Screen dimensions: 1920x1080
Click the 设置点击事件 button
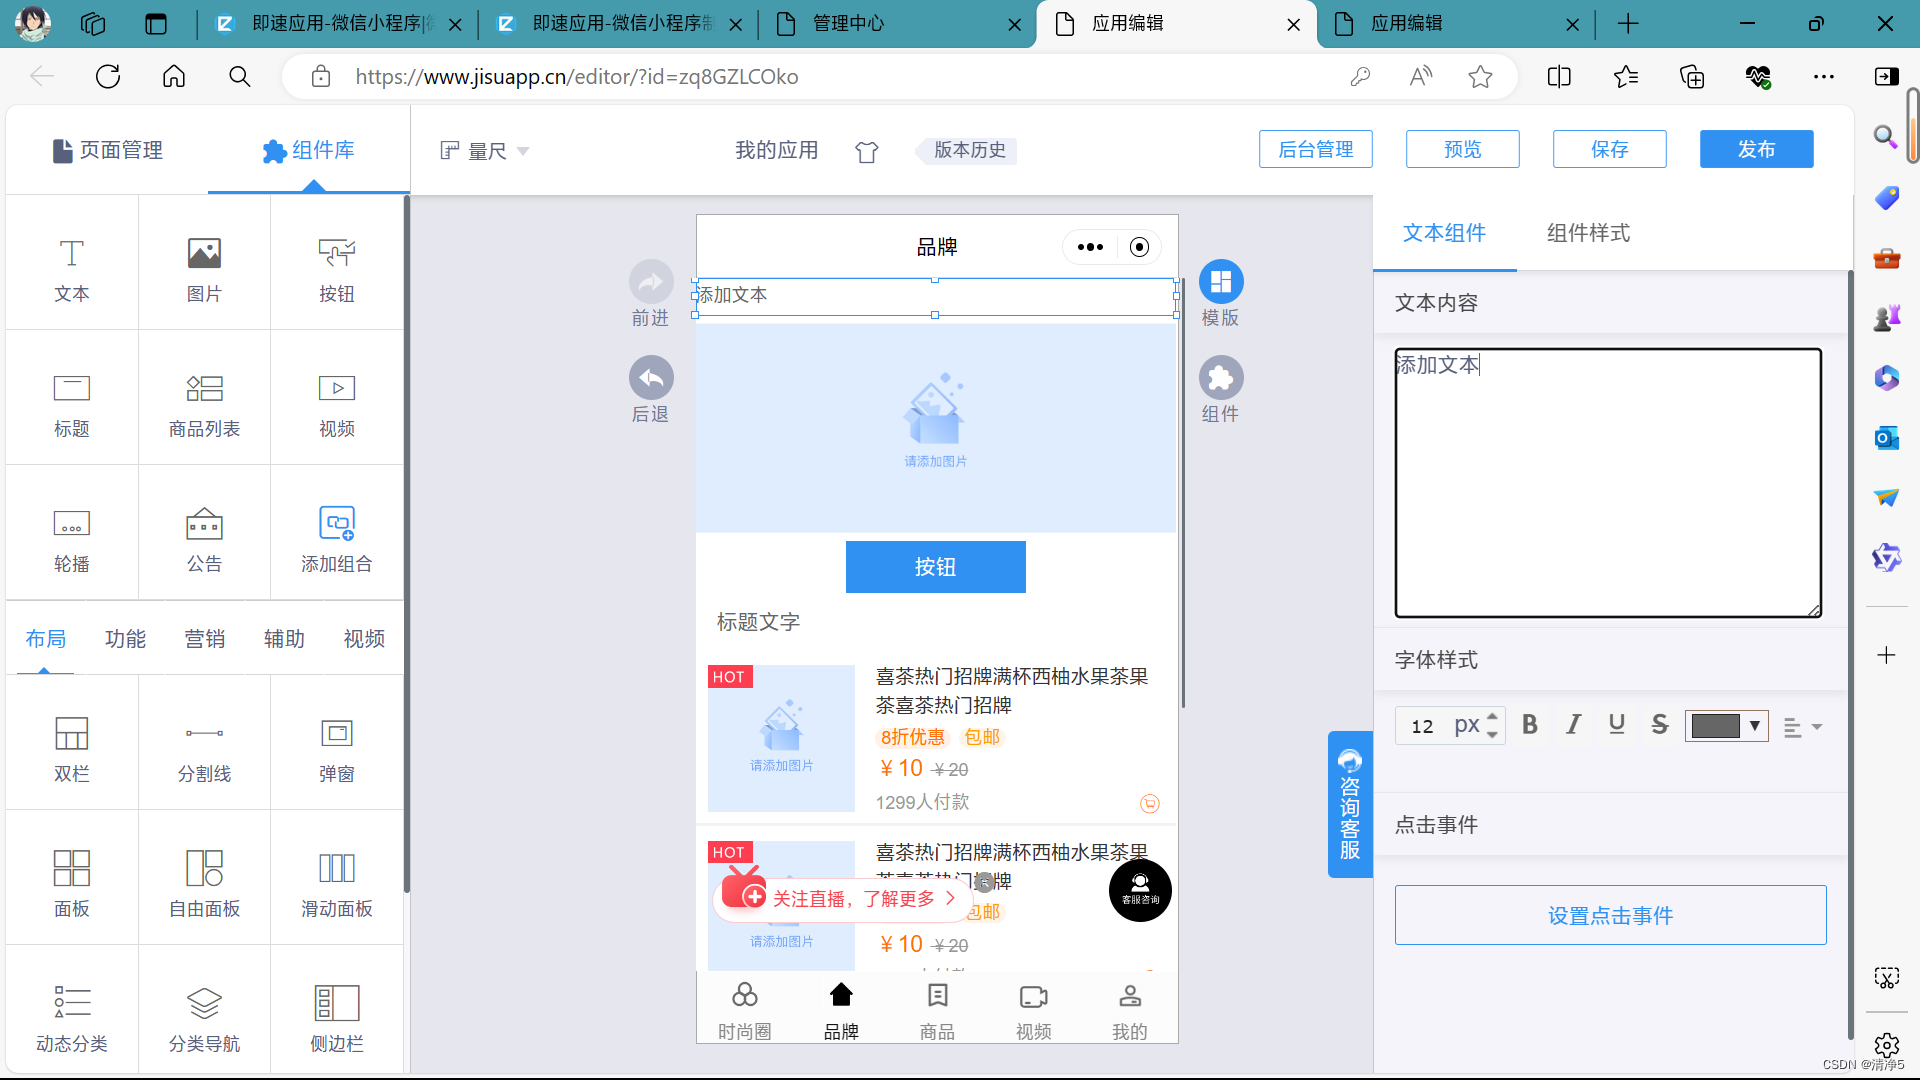(x=1610, y=915)
